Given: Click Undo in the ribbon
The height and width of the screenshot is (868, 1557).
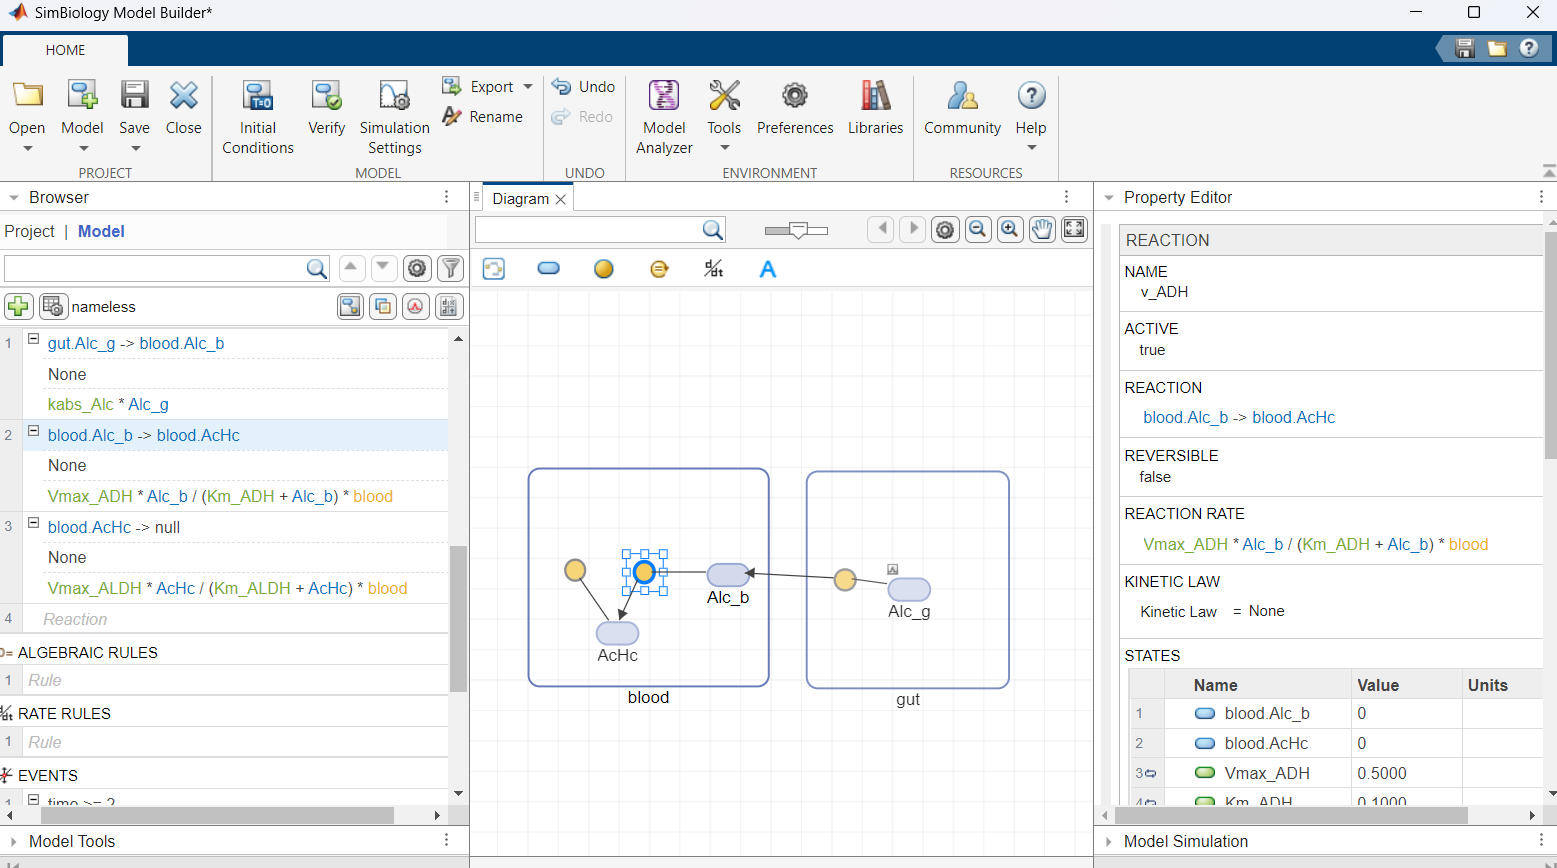Looking at the screenshot, I should point(584,87).
